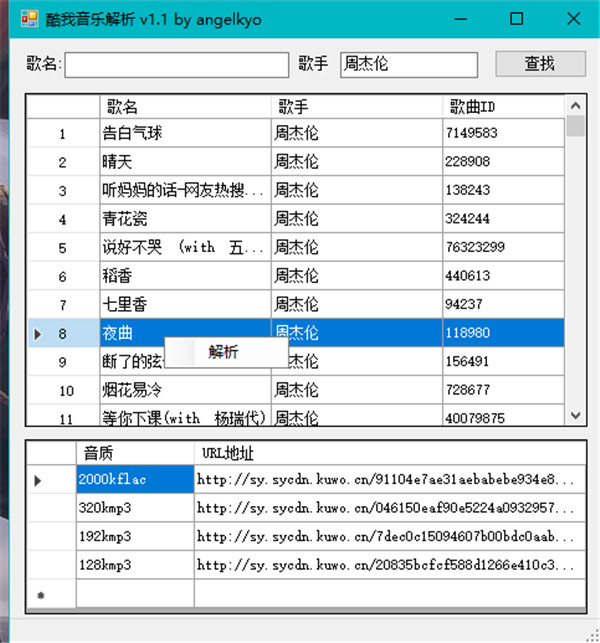Click the 歌名 column header
600x643 pixels.
(x=185, y=107)
